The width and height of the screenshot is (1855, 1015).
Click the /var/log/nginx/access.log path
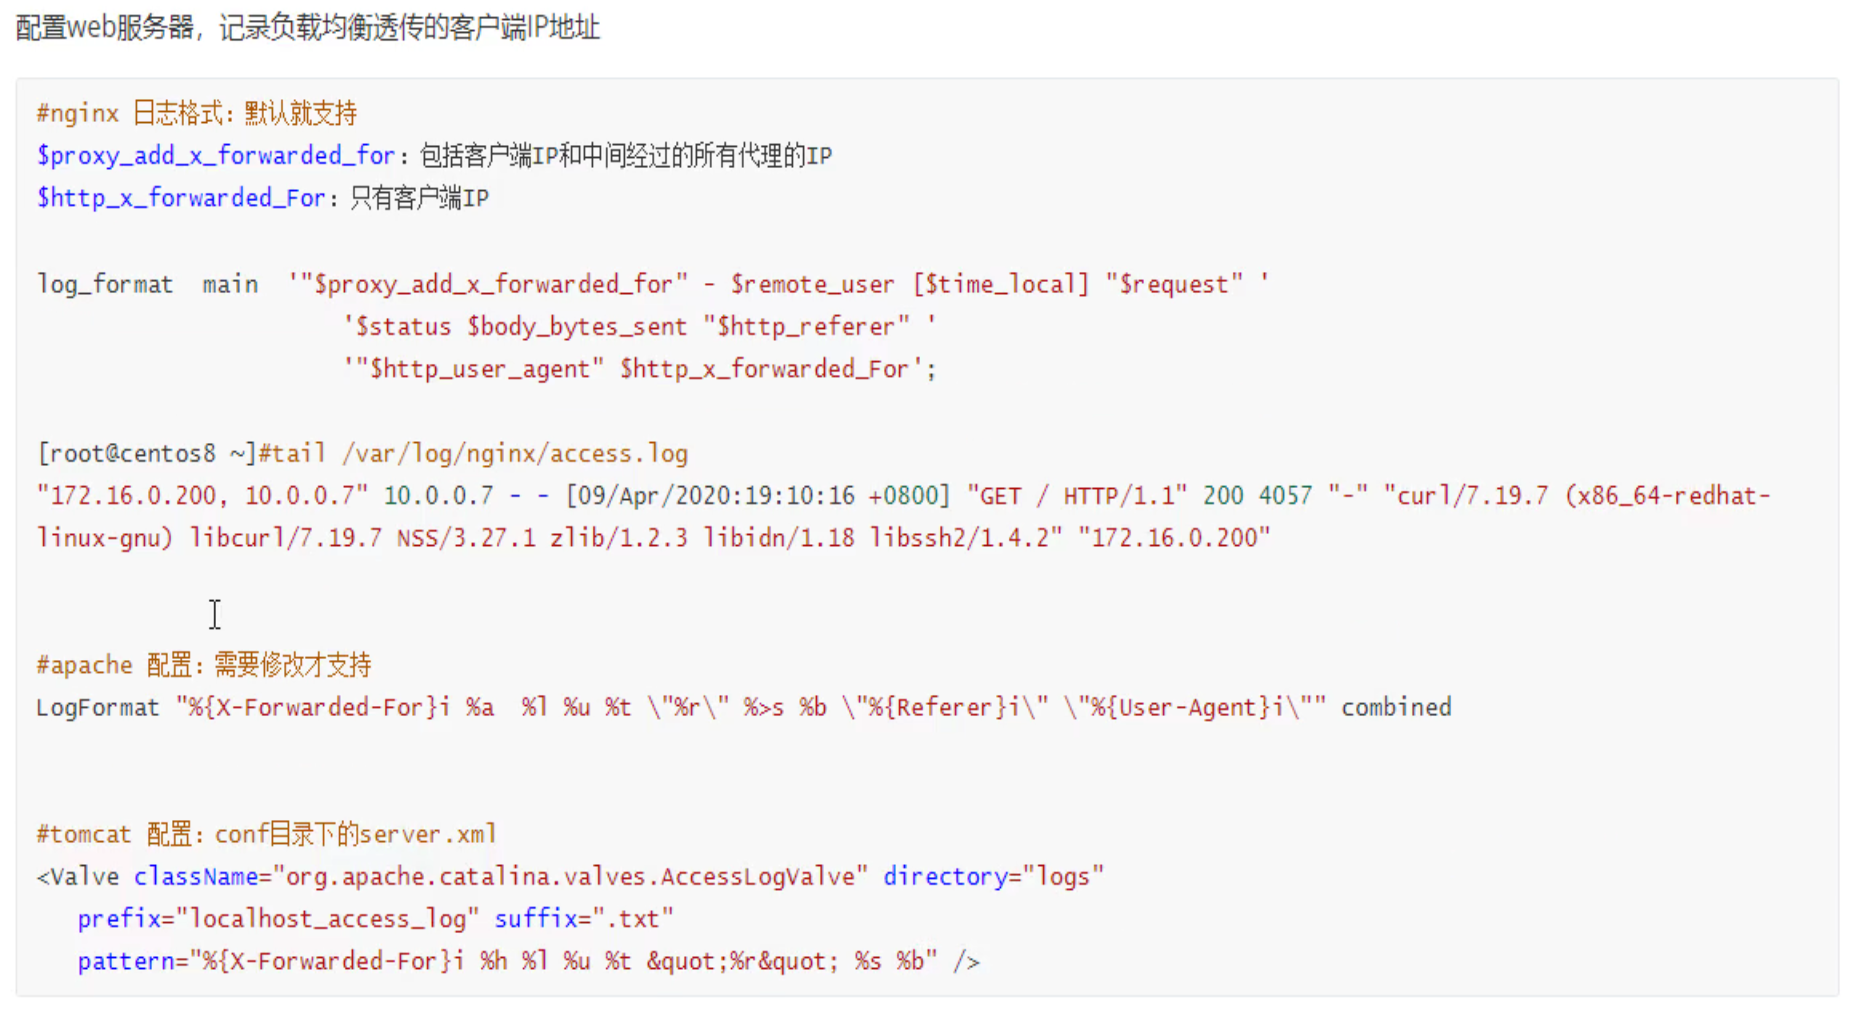(x=515, y=454)
